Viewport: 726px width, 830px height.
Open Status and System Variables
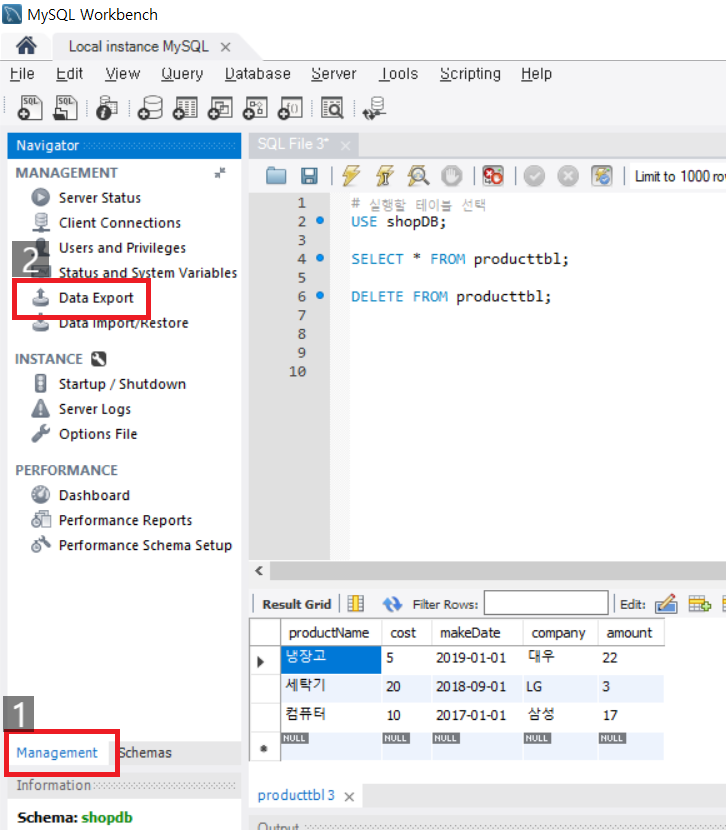(148, 272)
